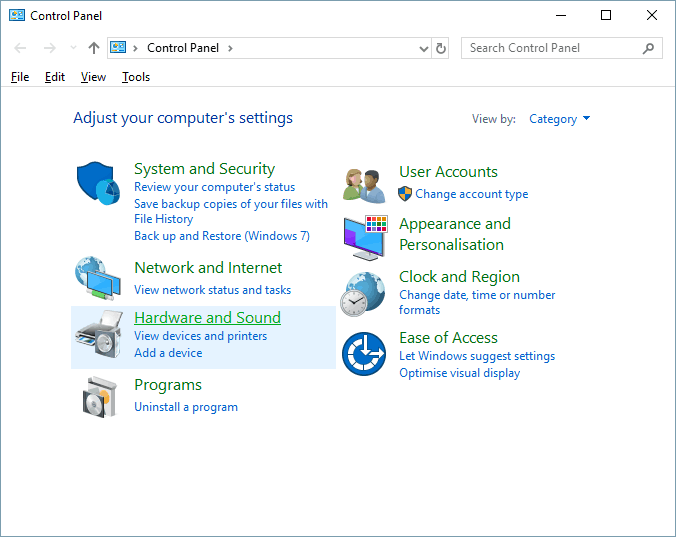Viewport: 676px width, 537px height.
Task: Open the Clock and Region globe icon
Action: pyautogui.click(x=363, y=294)
